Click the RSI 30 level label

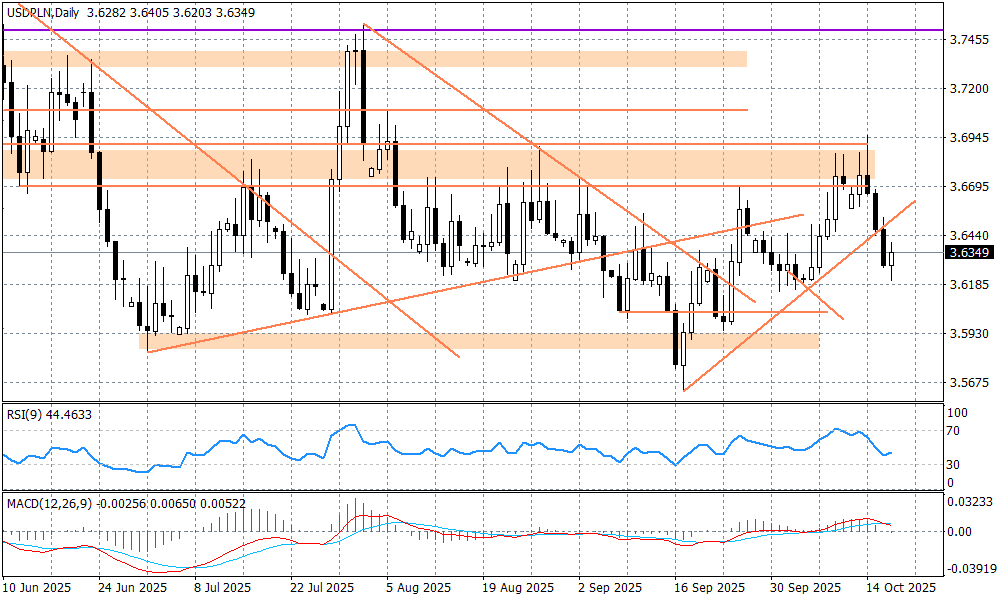pos(953,465)
